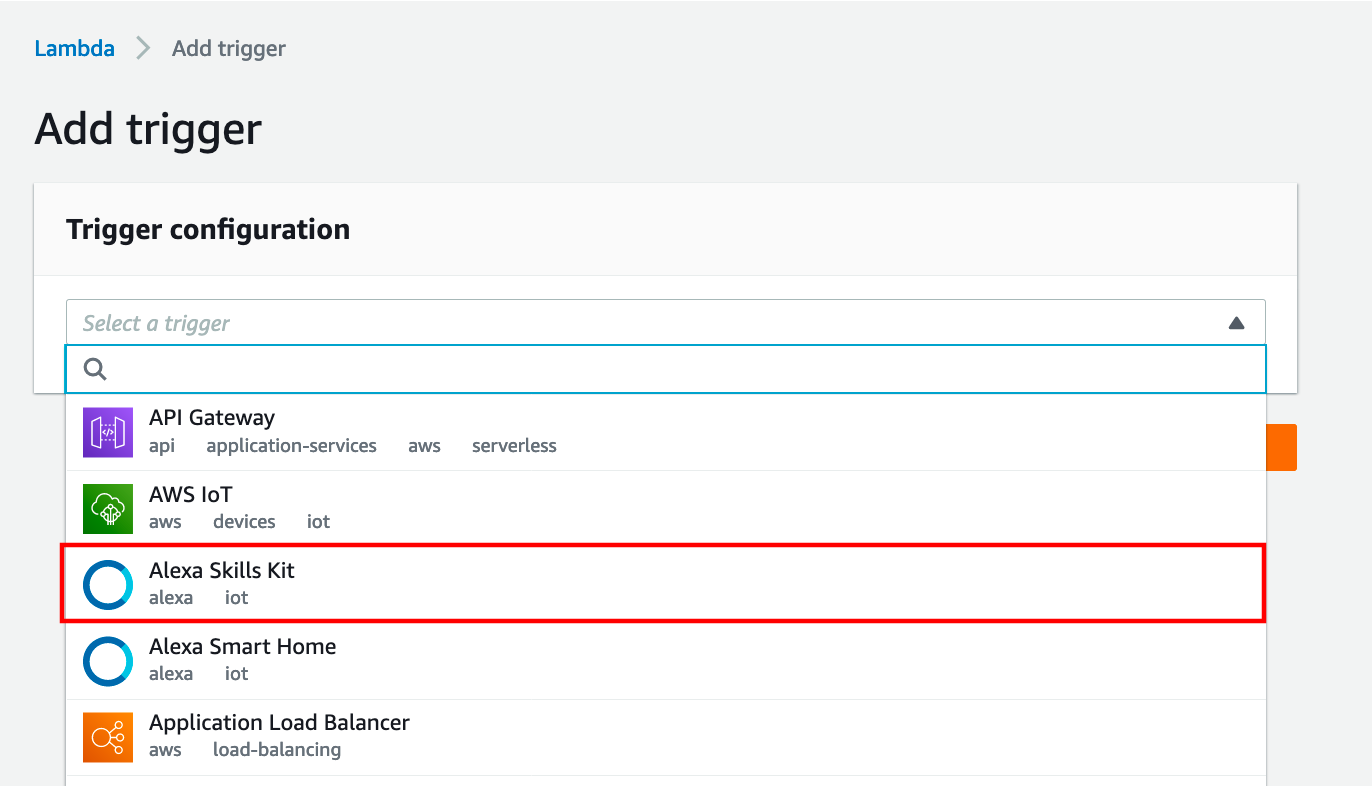Collapse the Select a trigger dropdown arrow
This screenshot has height=786, width=1372.
point(1236,323)
